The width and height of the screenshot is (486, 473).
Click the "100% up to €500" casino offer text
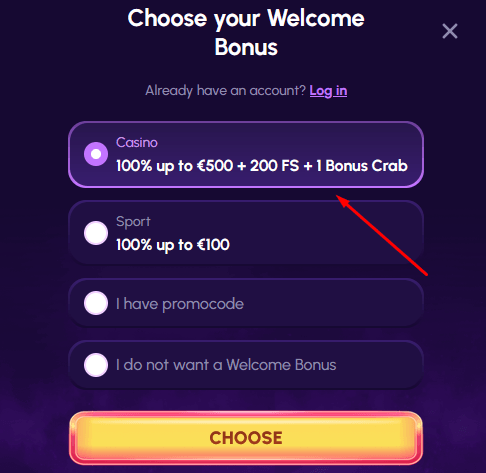tap(174, 166)
